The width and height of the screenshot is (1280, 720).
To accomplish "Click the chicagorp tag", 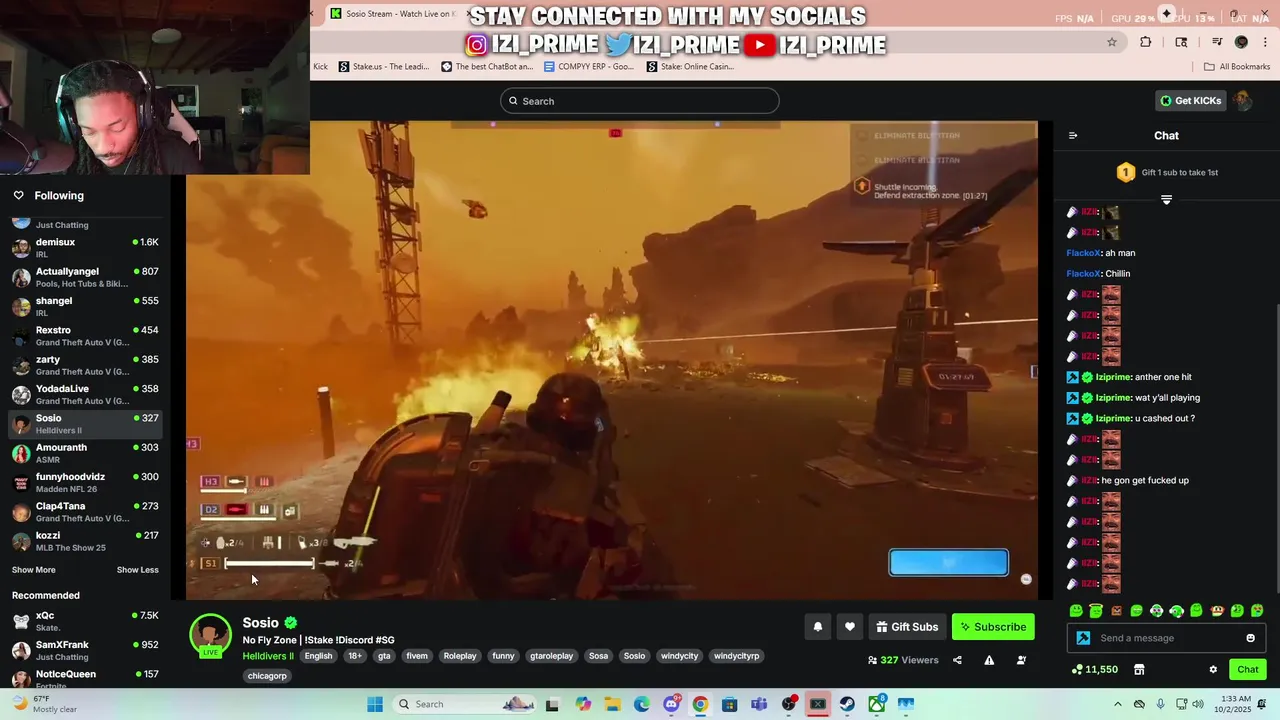I will tap(267, 676).
